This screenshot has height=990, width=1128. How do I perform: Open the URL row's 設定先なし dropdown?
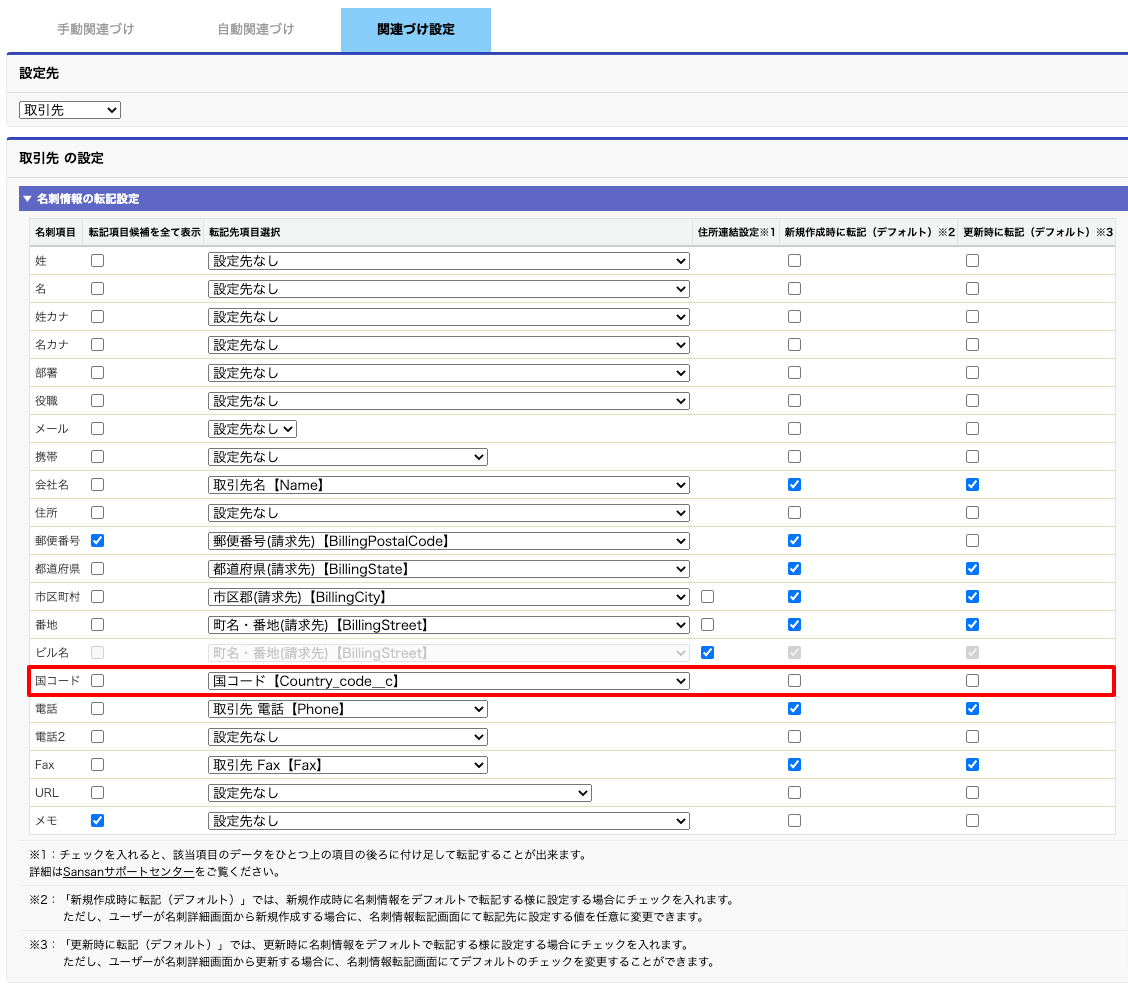pos(400,793)
